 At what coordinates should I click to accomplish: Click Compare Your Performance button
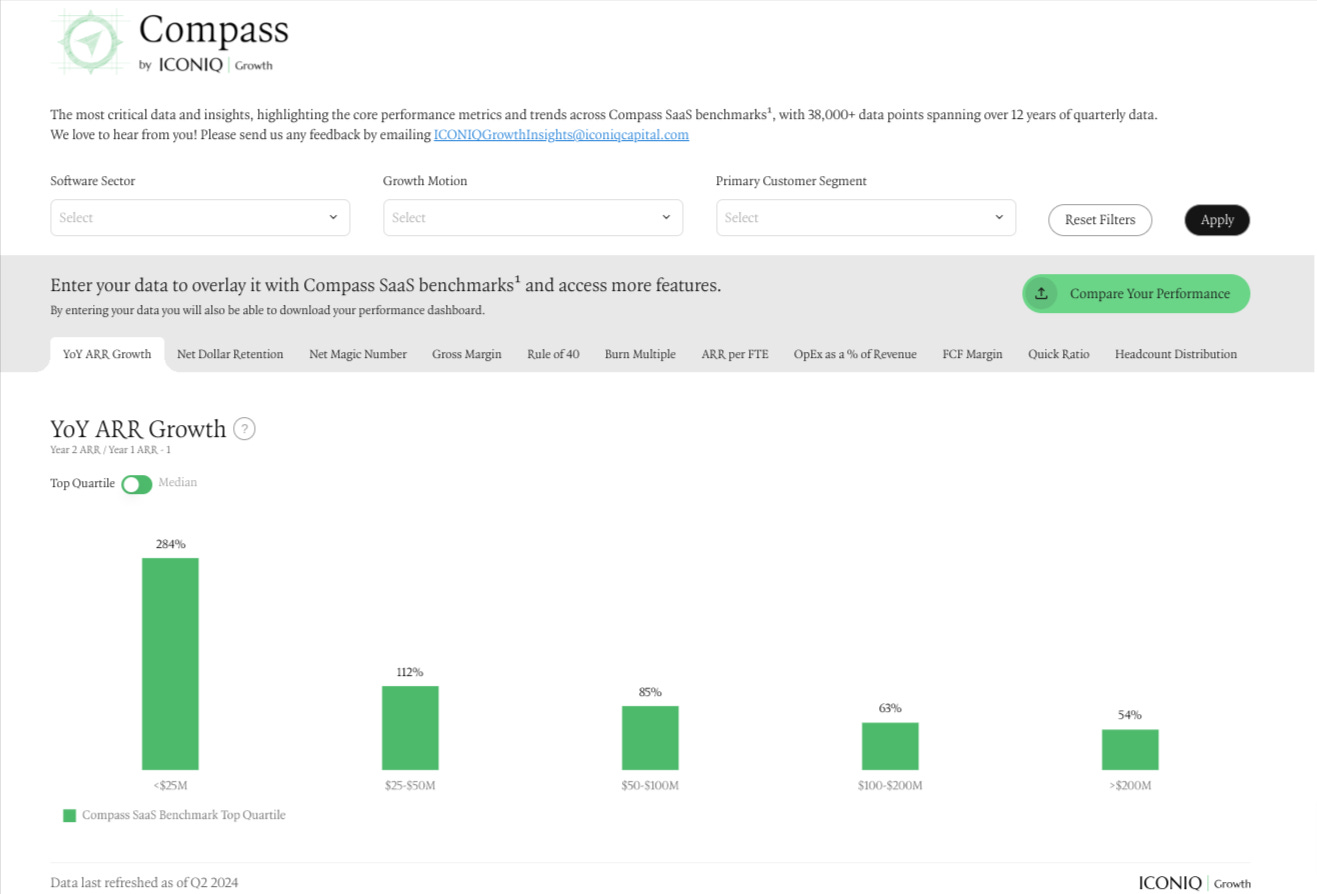[x=1136, y=294]
